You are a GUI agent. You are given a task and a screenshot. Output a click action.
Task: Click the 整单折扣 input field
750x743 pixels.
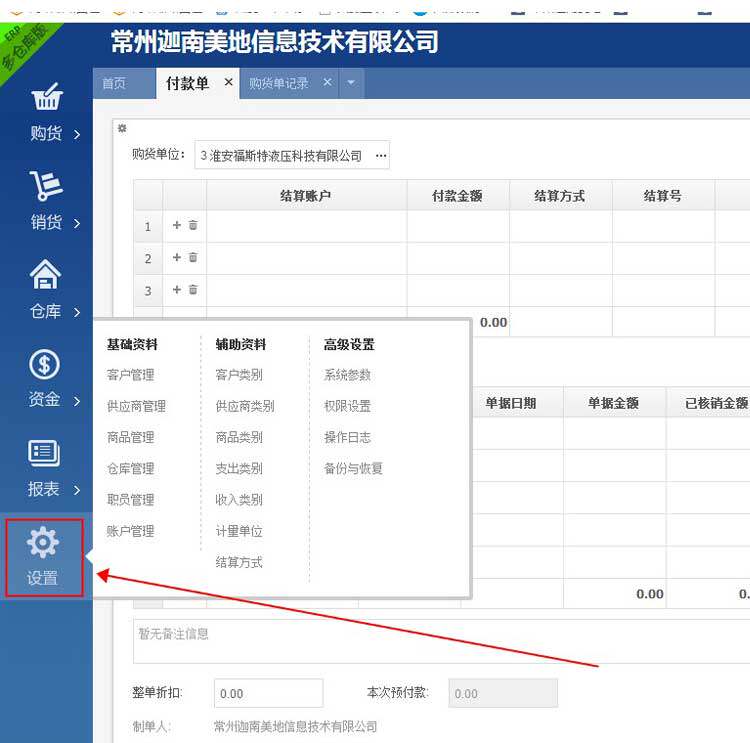click(x=268, y=693)
